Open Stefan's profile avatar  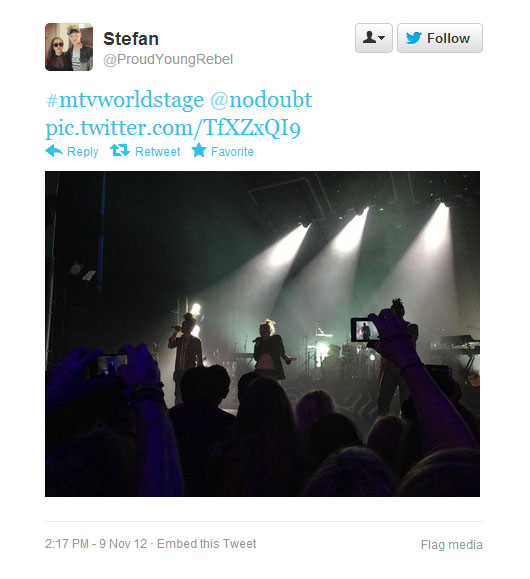coord(69,47)
